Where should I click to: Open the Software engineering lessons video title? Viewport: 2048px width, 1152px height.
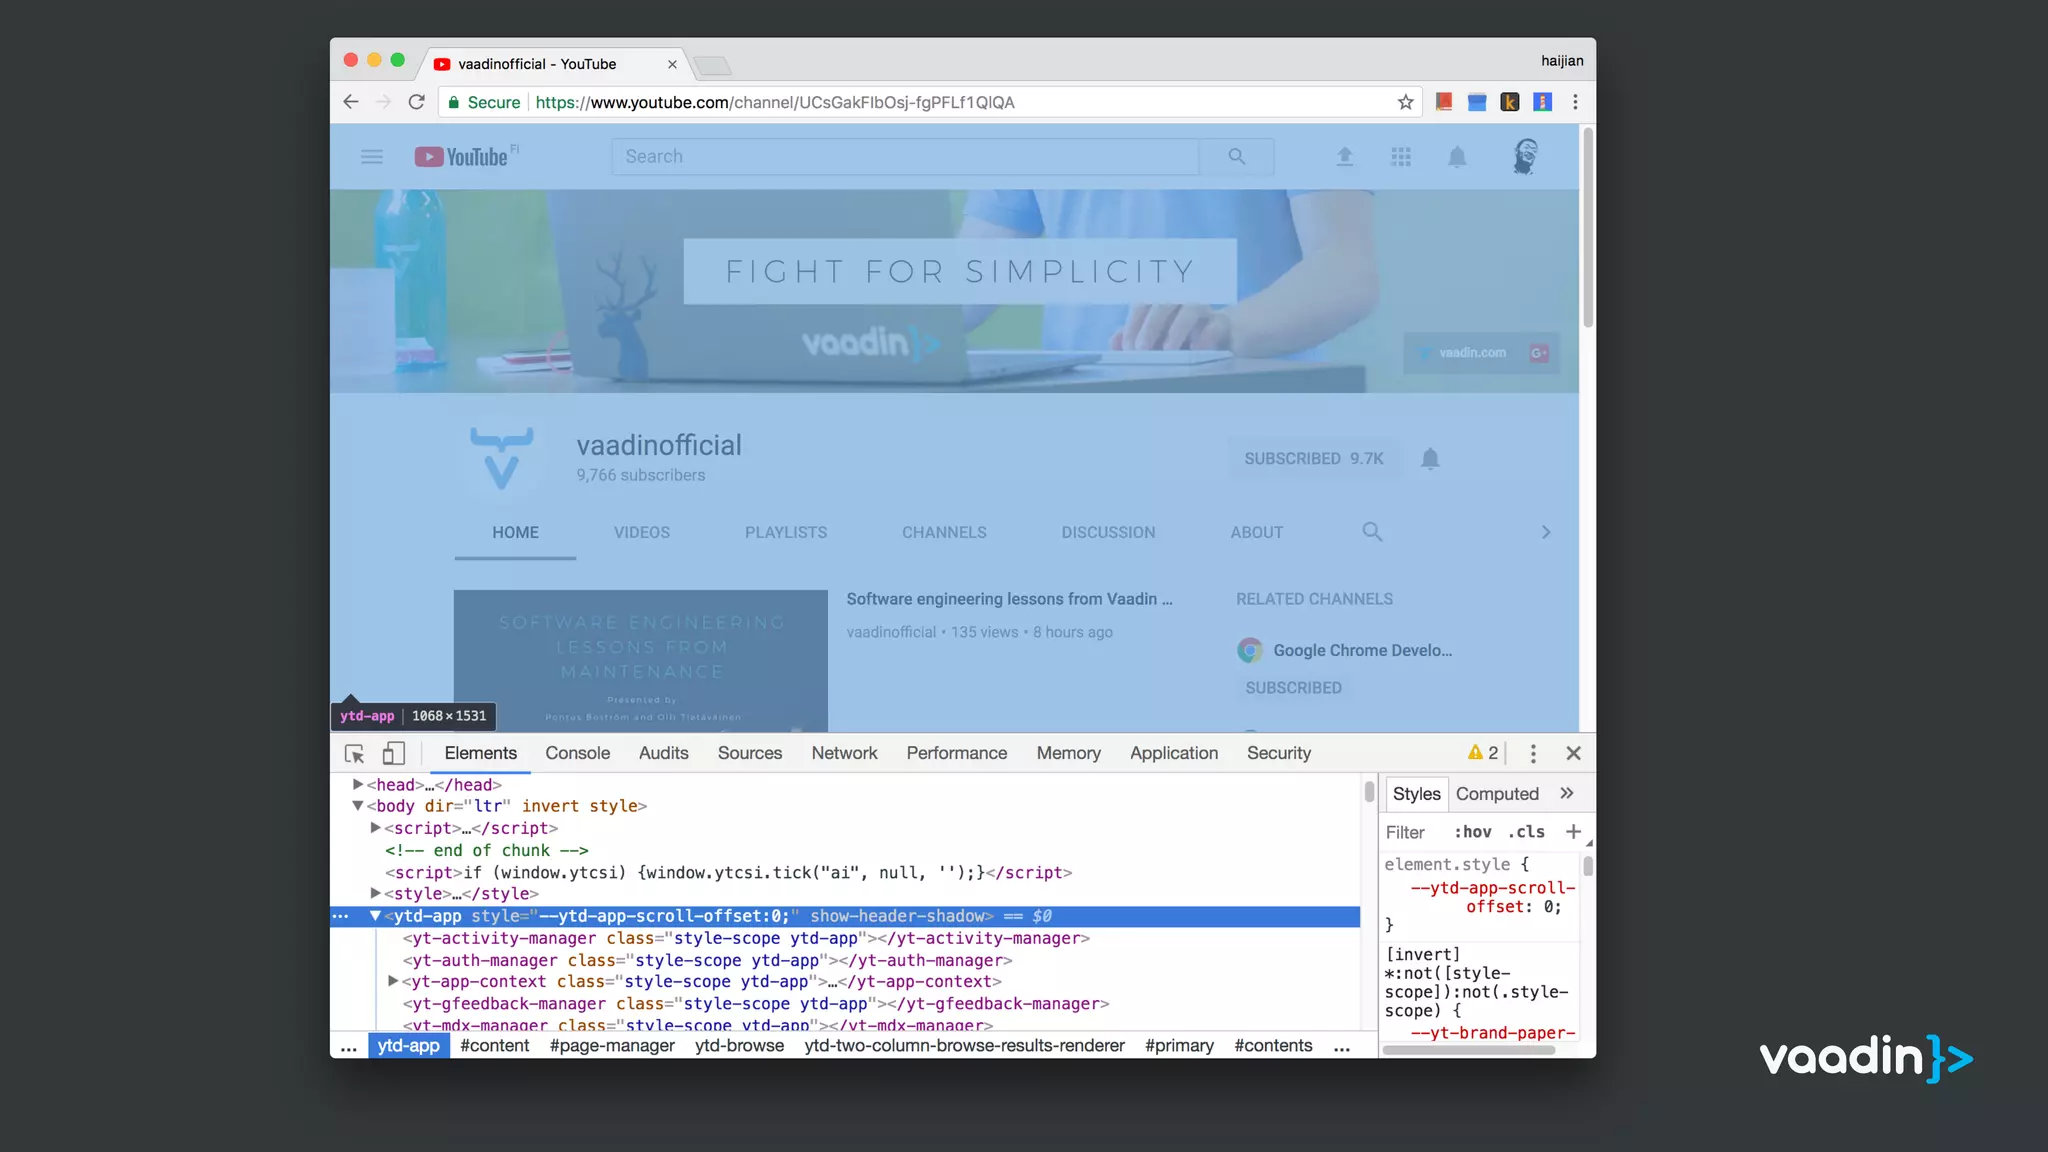click(1009, 599)
